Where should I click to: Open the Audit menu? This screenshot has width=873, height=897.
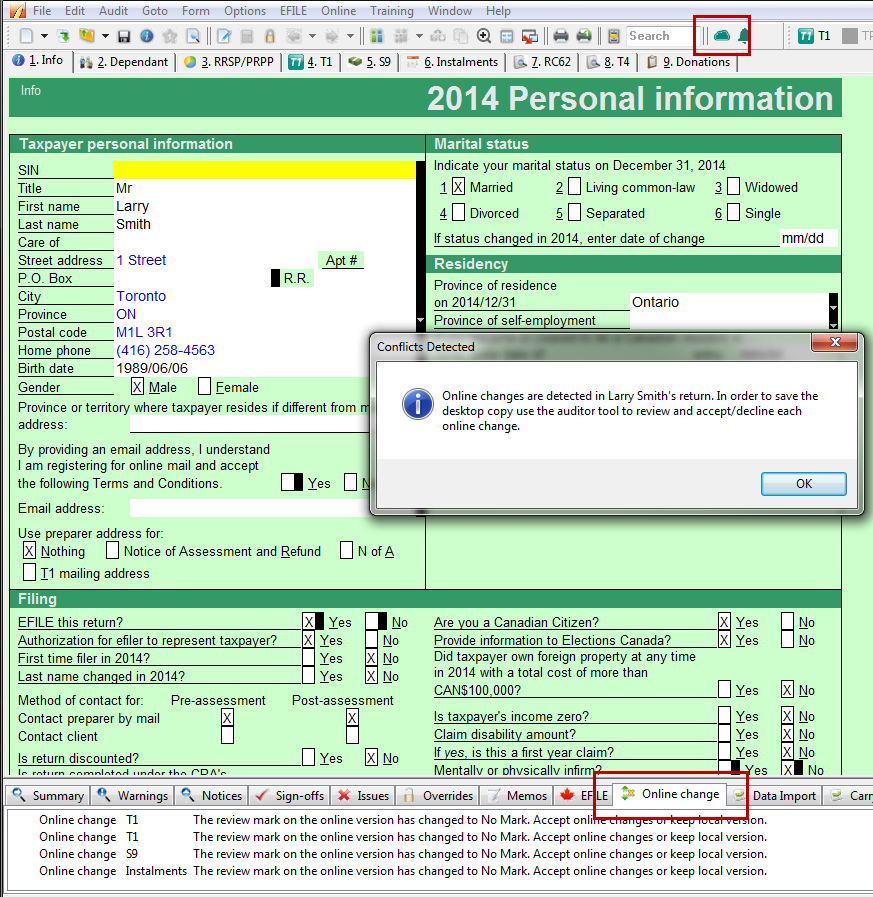click(x=113, y=11)
